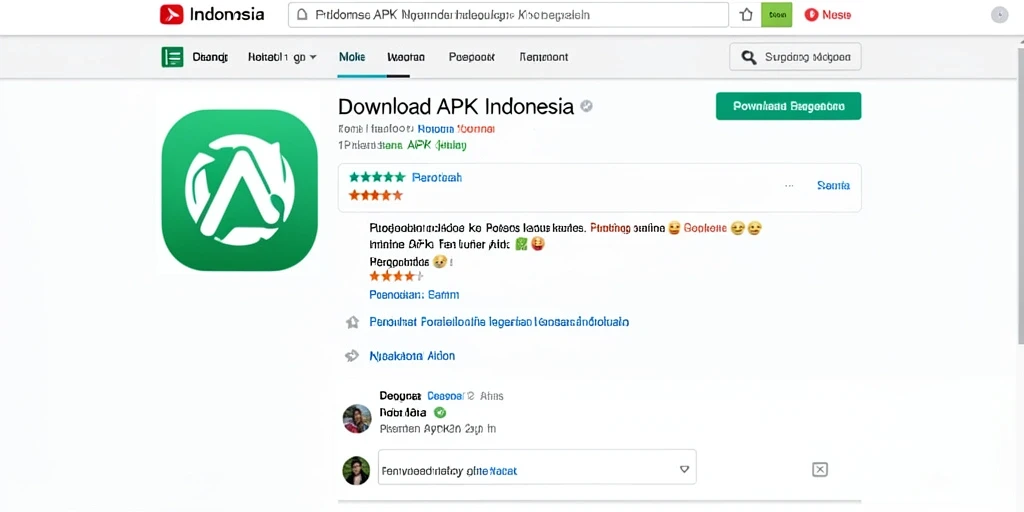Expand the comment field dropdown arrow

[x=684, y=469]
